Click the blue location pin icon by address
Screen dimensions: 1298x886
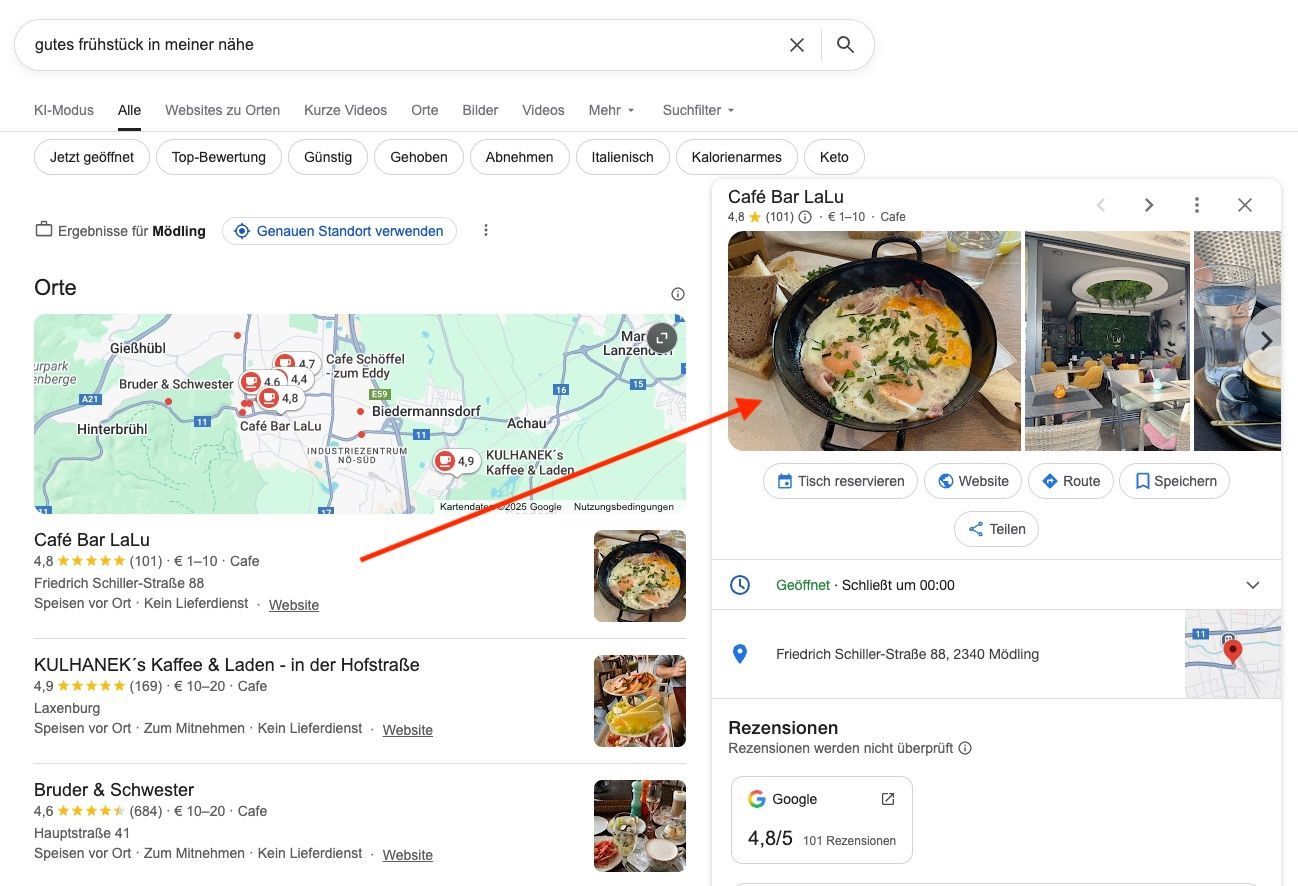(740, 654)
